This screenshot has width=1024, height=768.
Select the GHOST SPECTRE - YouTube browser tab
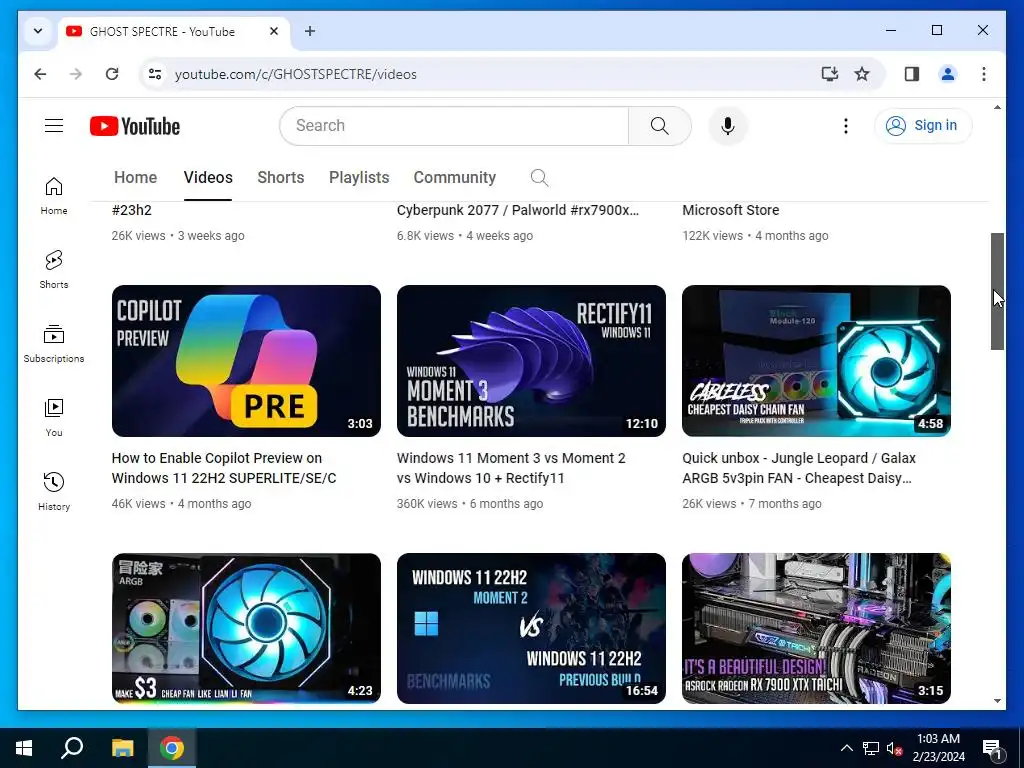pyautogui.click(x=174, y=31)
